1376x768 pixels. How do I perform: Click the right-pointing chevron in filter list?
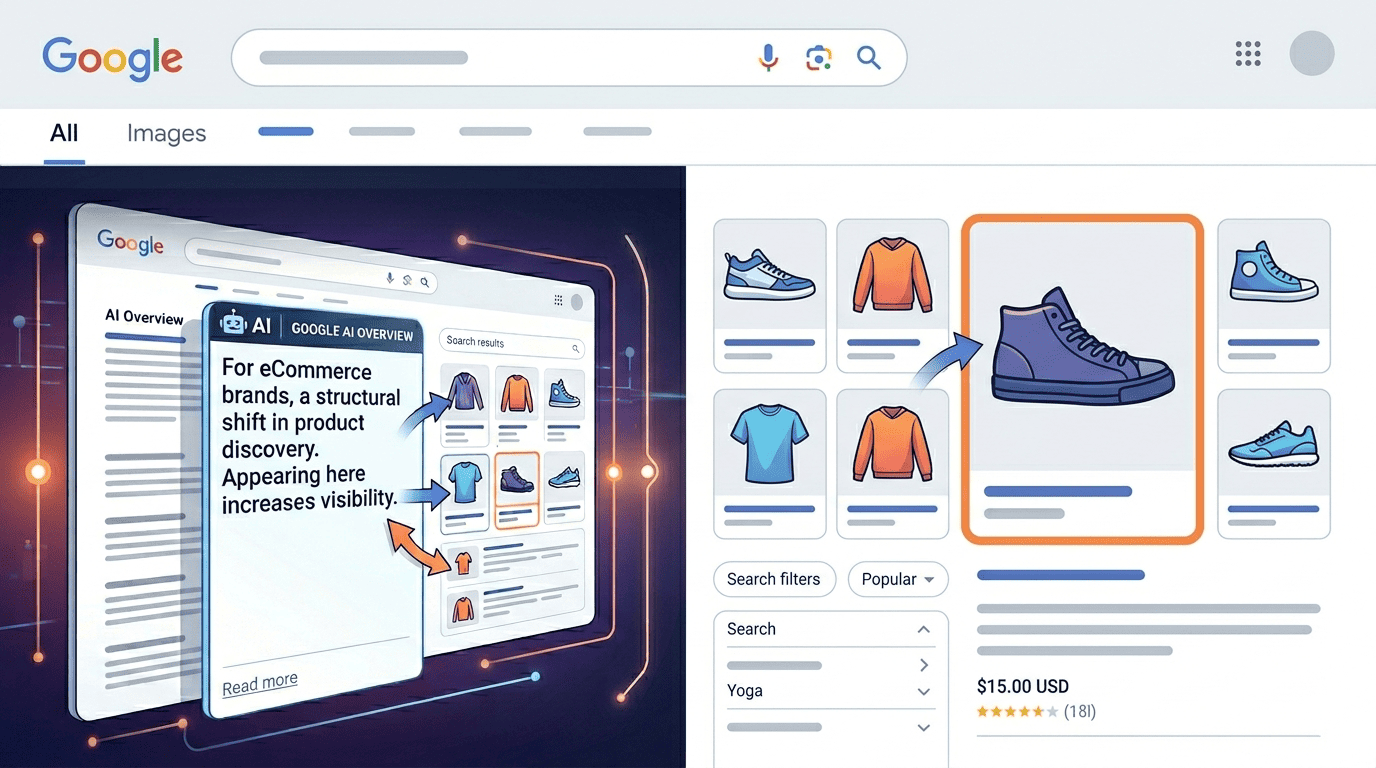pyautogui.click(x=924, y=665)
